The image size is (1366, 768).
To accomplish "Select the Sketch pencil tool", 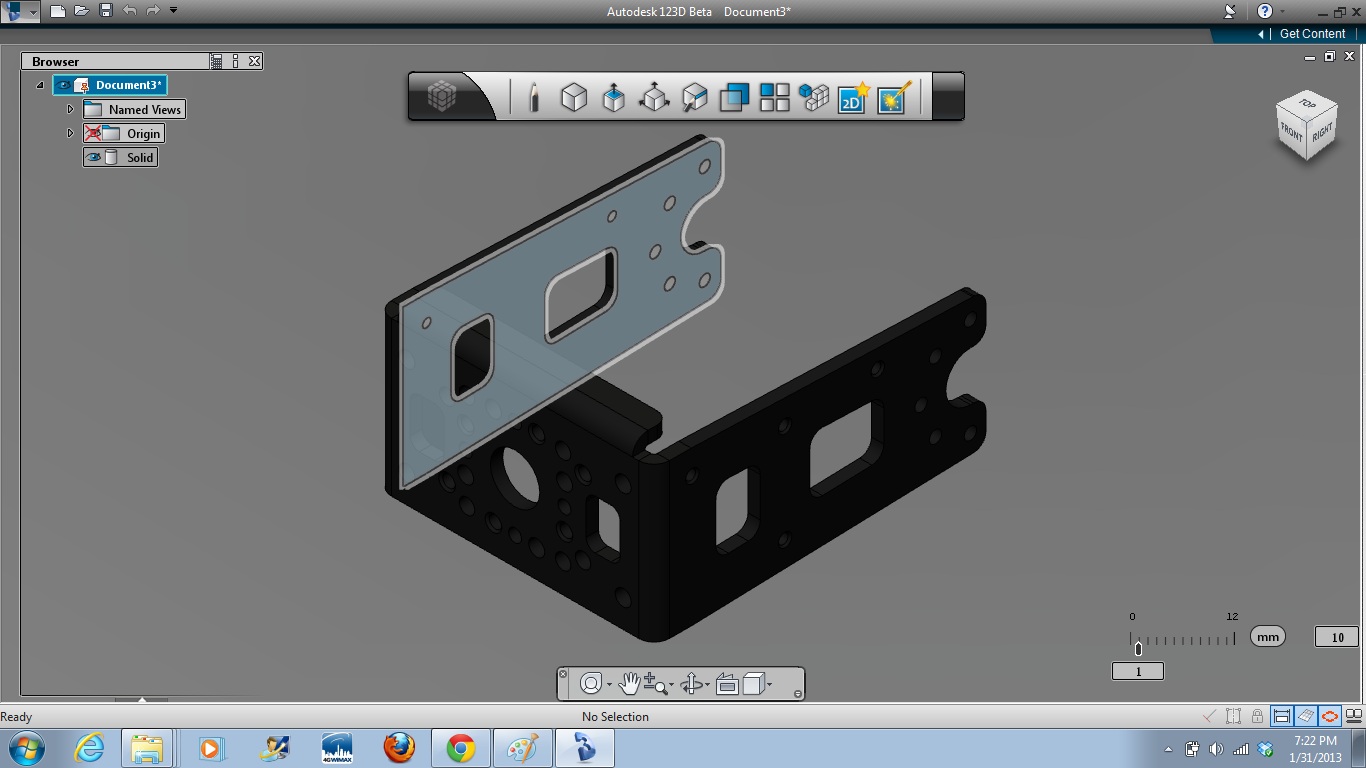I will click(x=533, y=97).
